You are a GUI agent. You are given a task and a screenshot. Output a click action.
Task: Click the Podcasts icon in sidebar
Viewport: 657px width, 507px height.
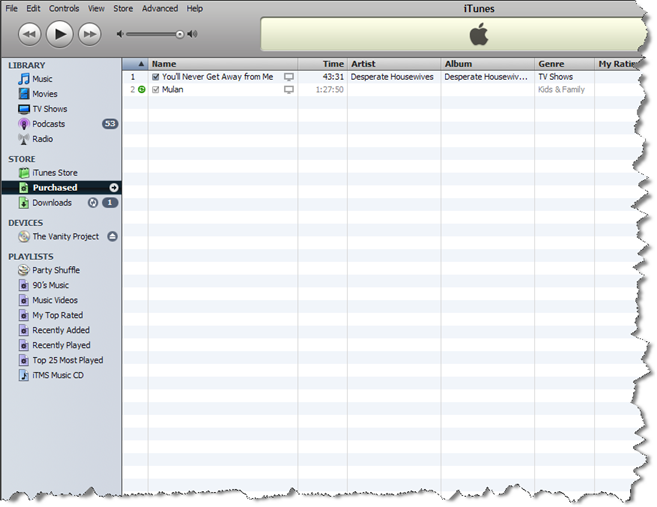click(24, 124)
